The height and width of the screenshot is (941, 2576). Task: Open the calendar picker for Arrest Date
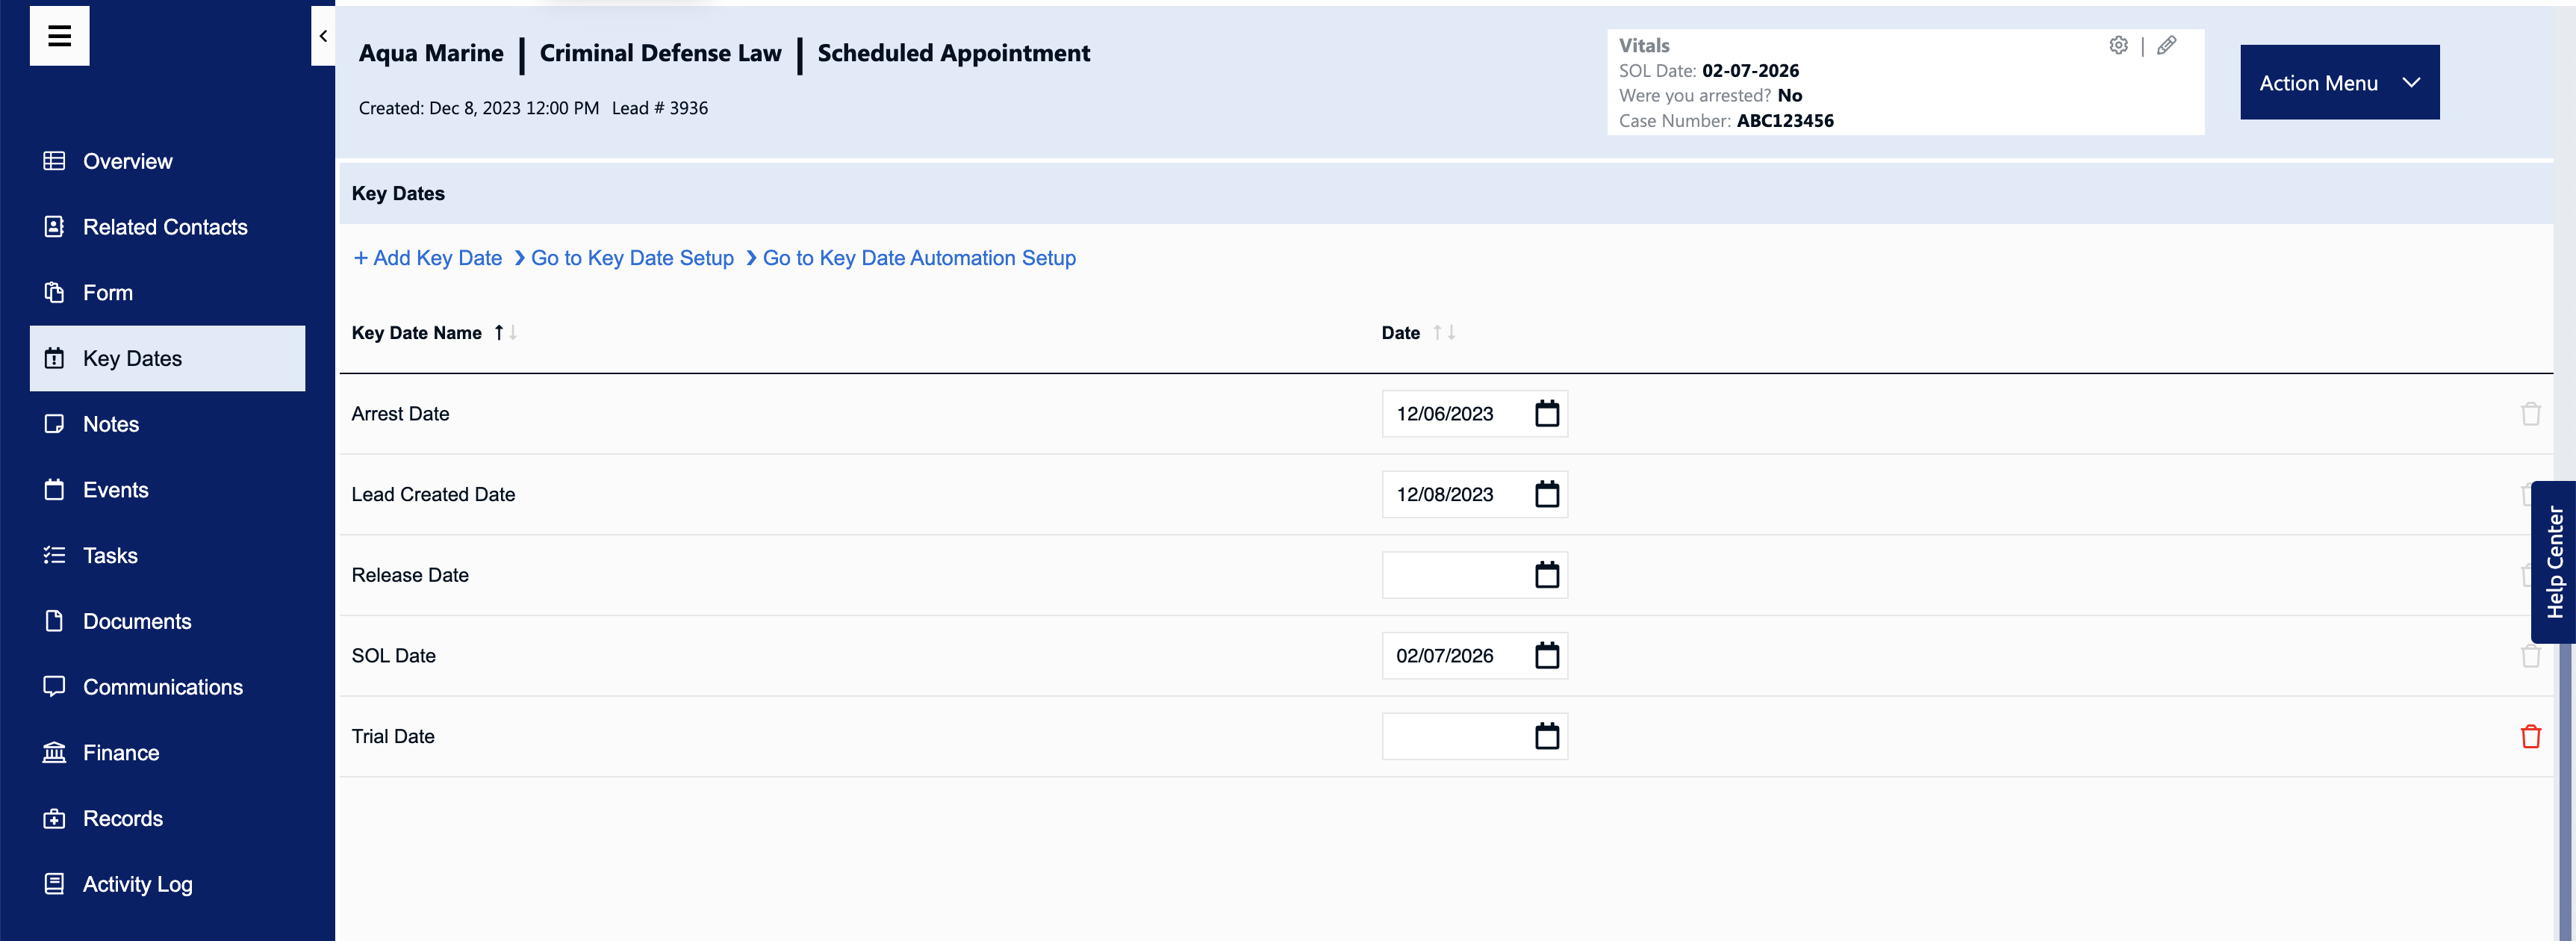[x=1546, y=413]
